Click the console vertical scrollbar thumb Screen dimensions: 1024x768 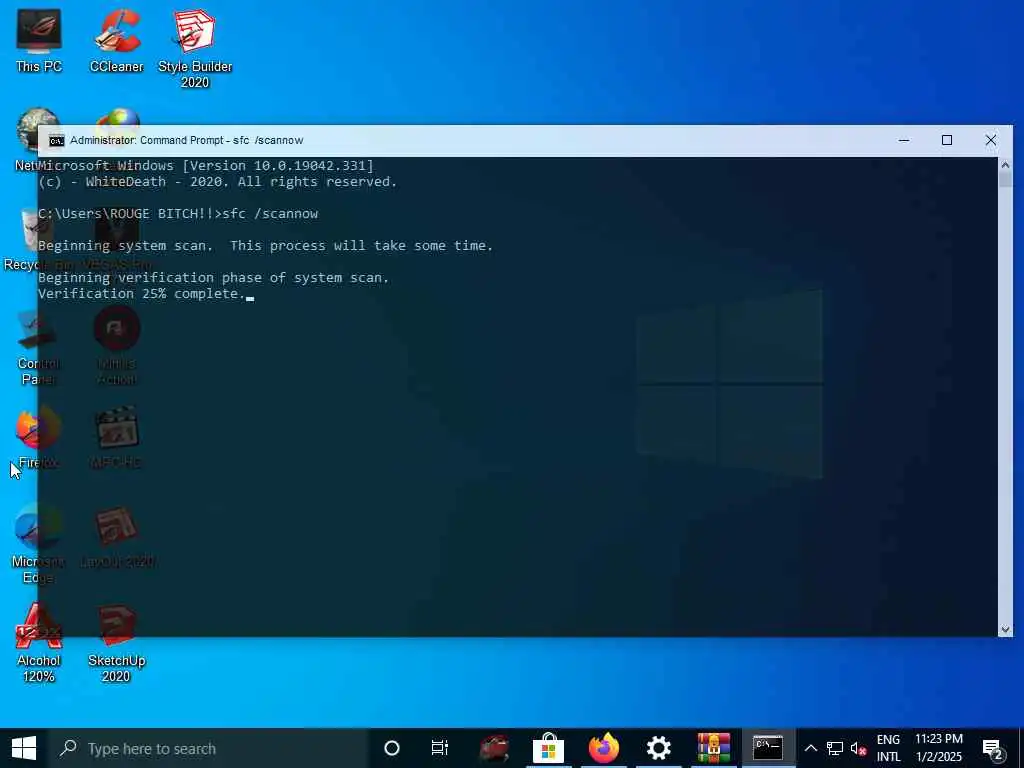click(x=1005, y=180)
